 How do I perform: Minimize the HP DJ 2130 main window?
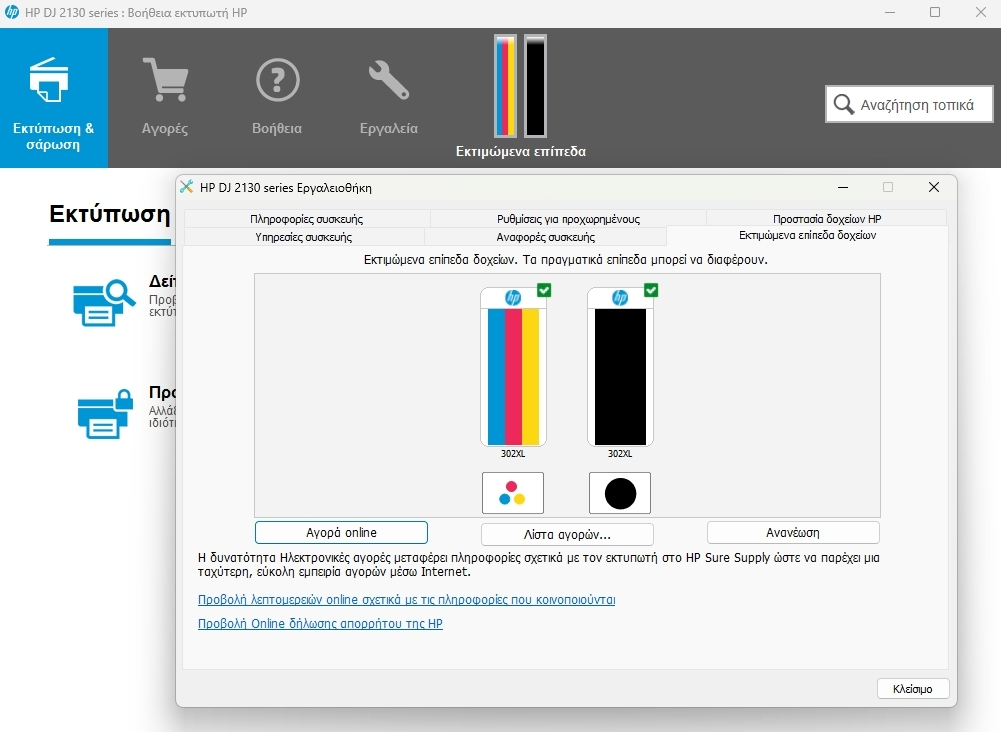(890, 12)
